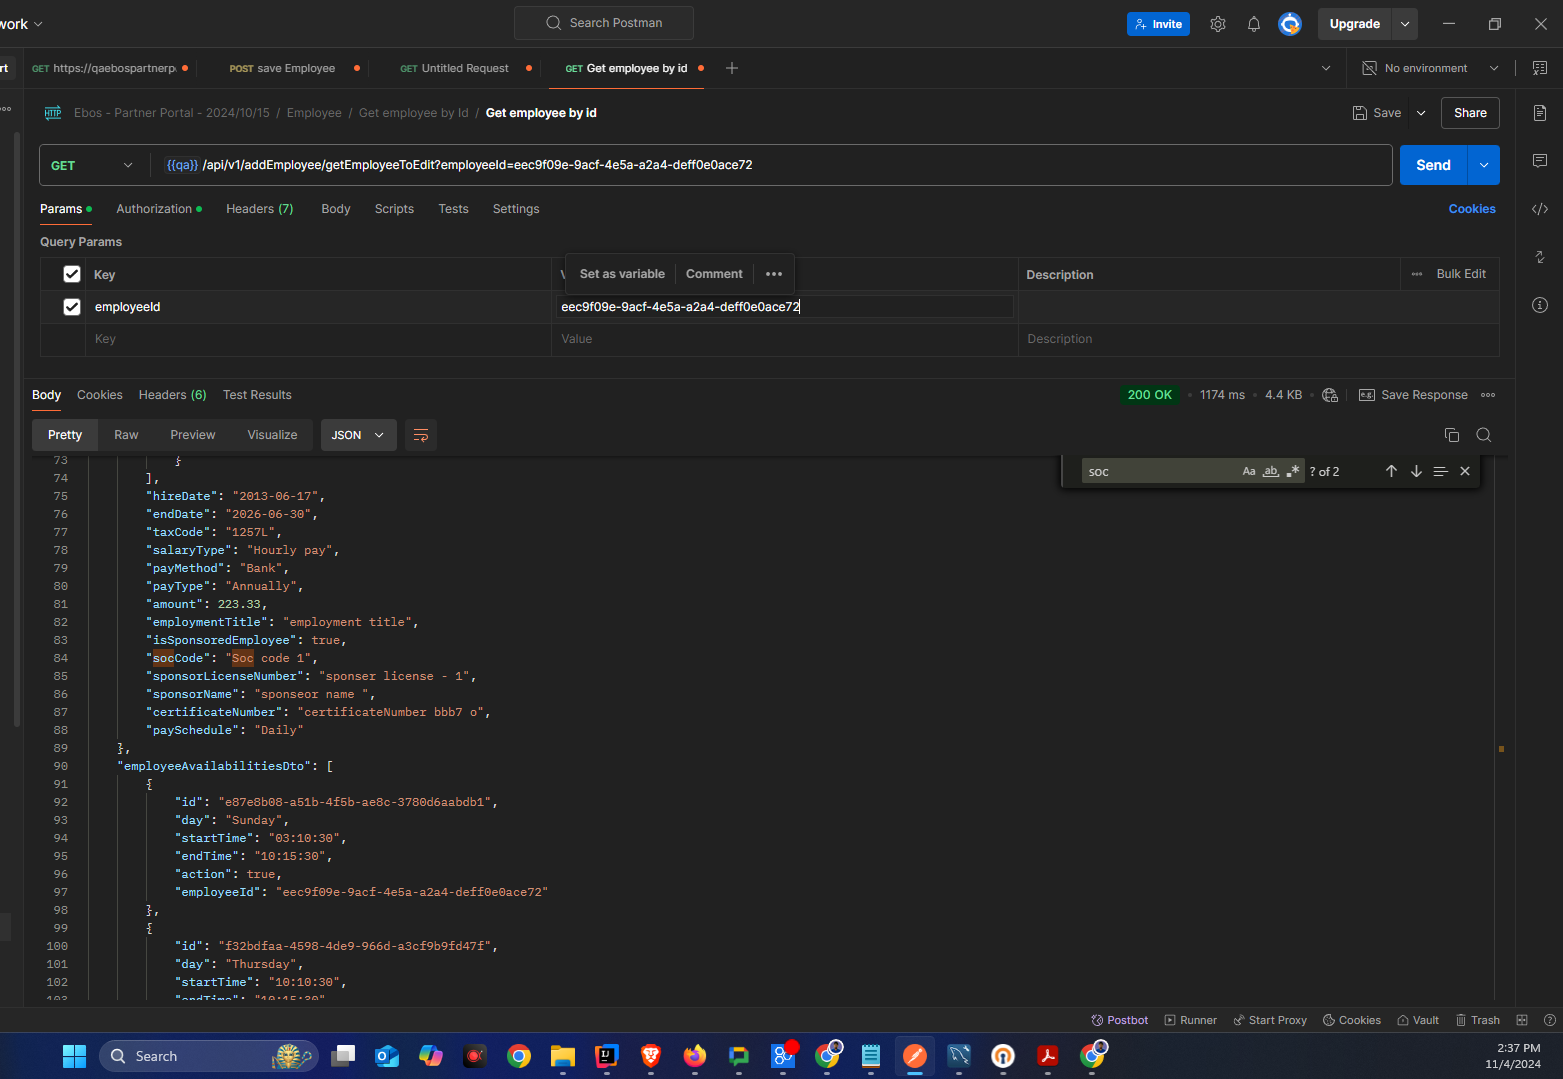The height and width of the screenshot is (1079, 1563).
Task: Uncheck the employeeId param checkbox
Action: [x=72, y=307]
